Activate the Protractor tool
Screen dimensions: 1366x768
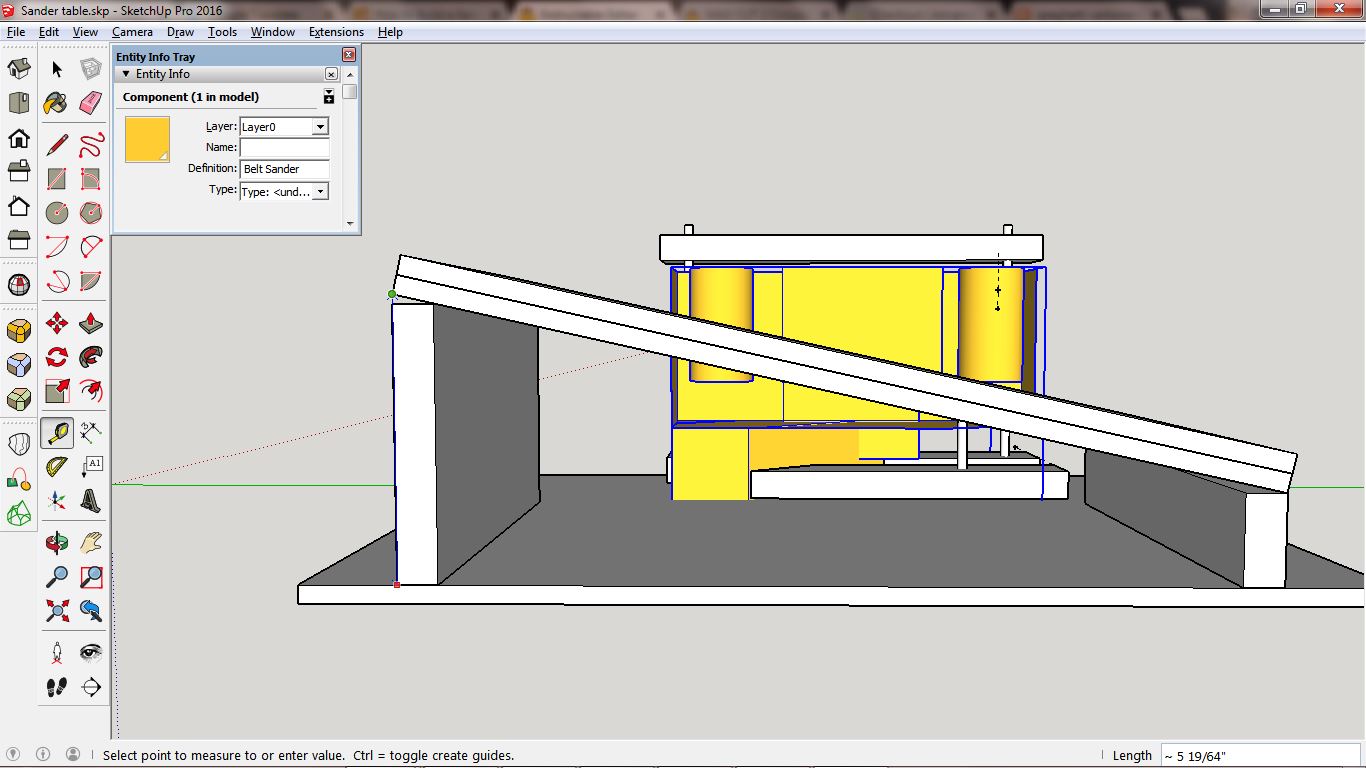coord(57,467)
